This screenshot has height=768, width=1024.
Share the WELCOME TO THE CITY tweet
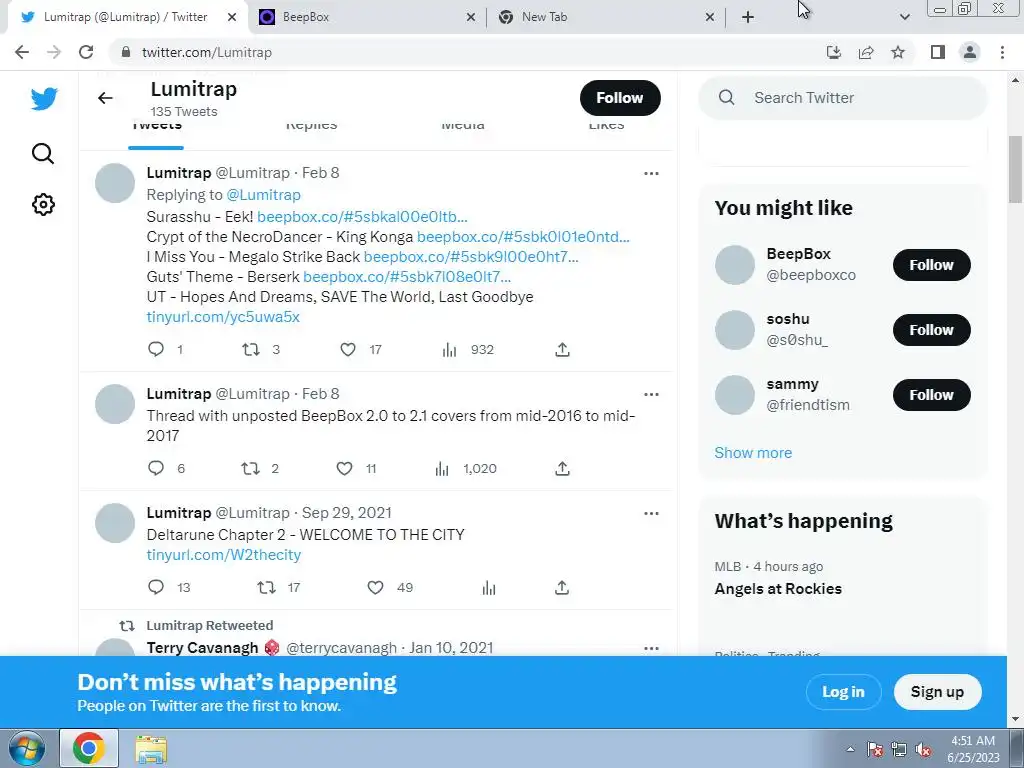562,587
